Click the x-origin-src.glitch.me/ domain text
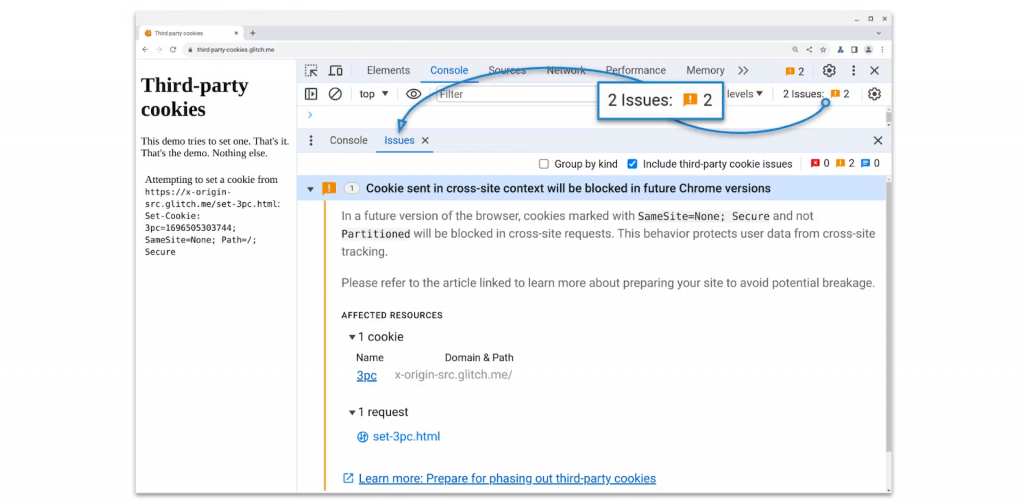 pos(453,375)
